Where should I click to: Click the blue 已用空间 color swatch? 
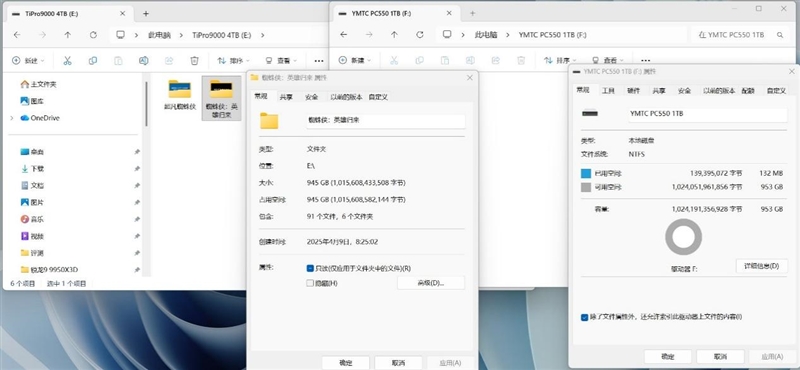586,174
